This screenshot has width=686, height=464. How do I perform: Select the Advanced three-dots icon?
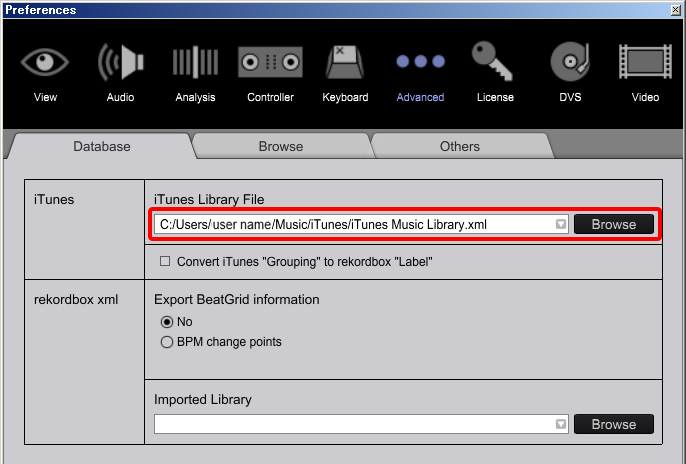coord(420,61)
